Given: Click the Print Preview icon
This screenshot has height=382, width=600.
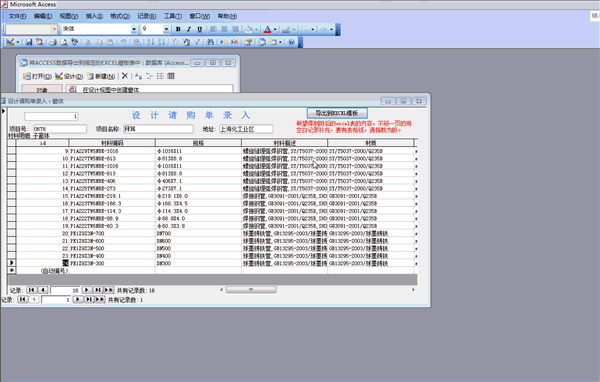Looking at the screenshot, I should (x=64, y=42).
